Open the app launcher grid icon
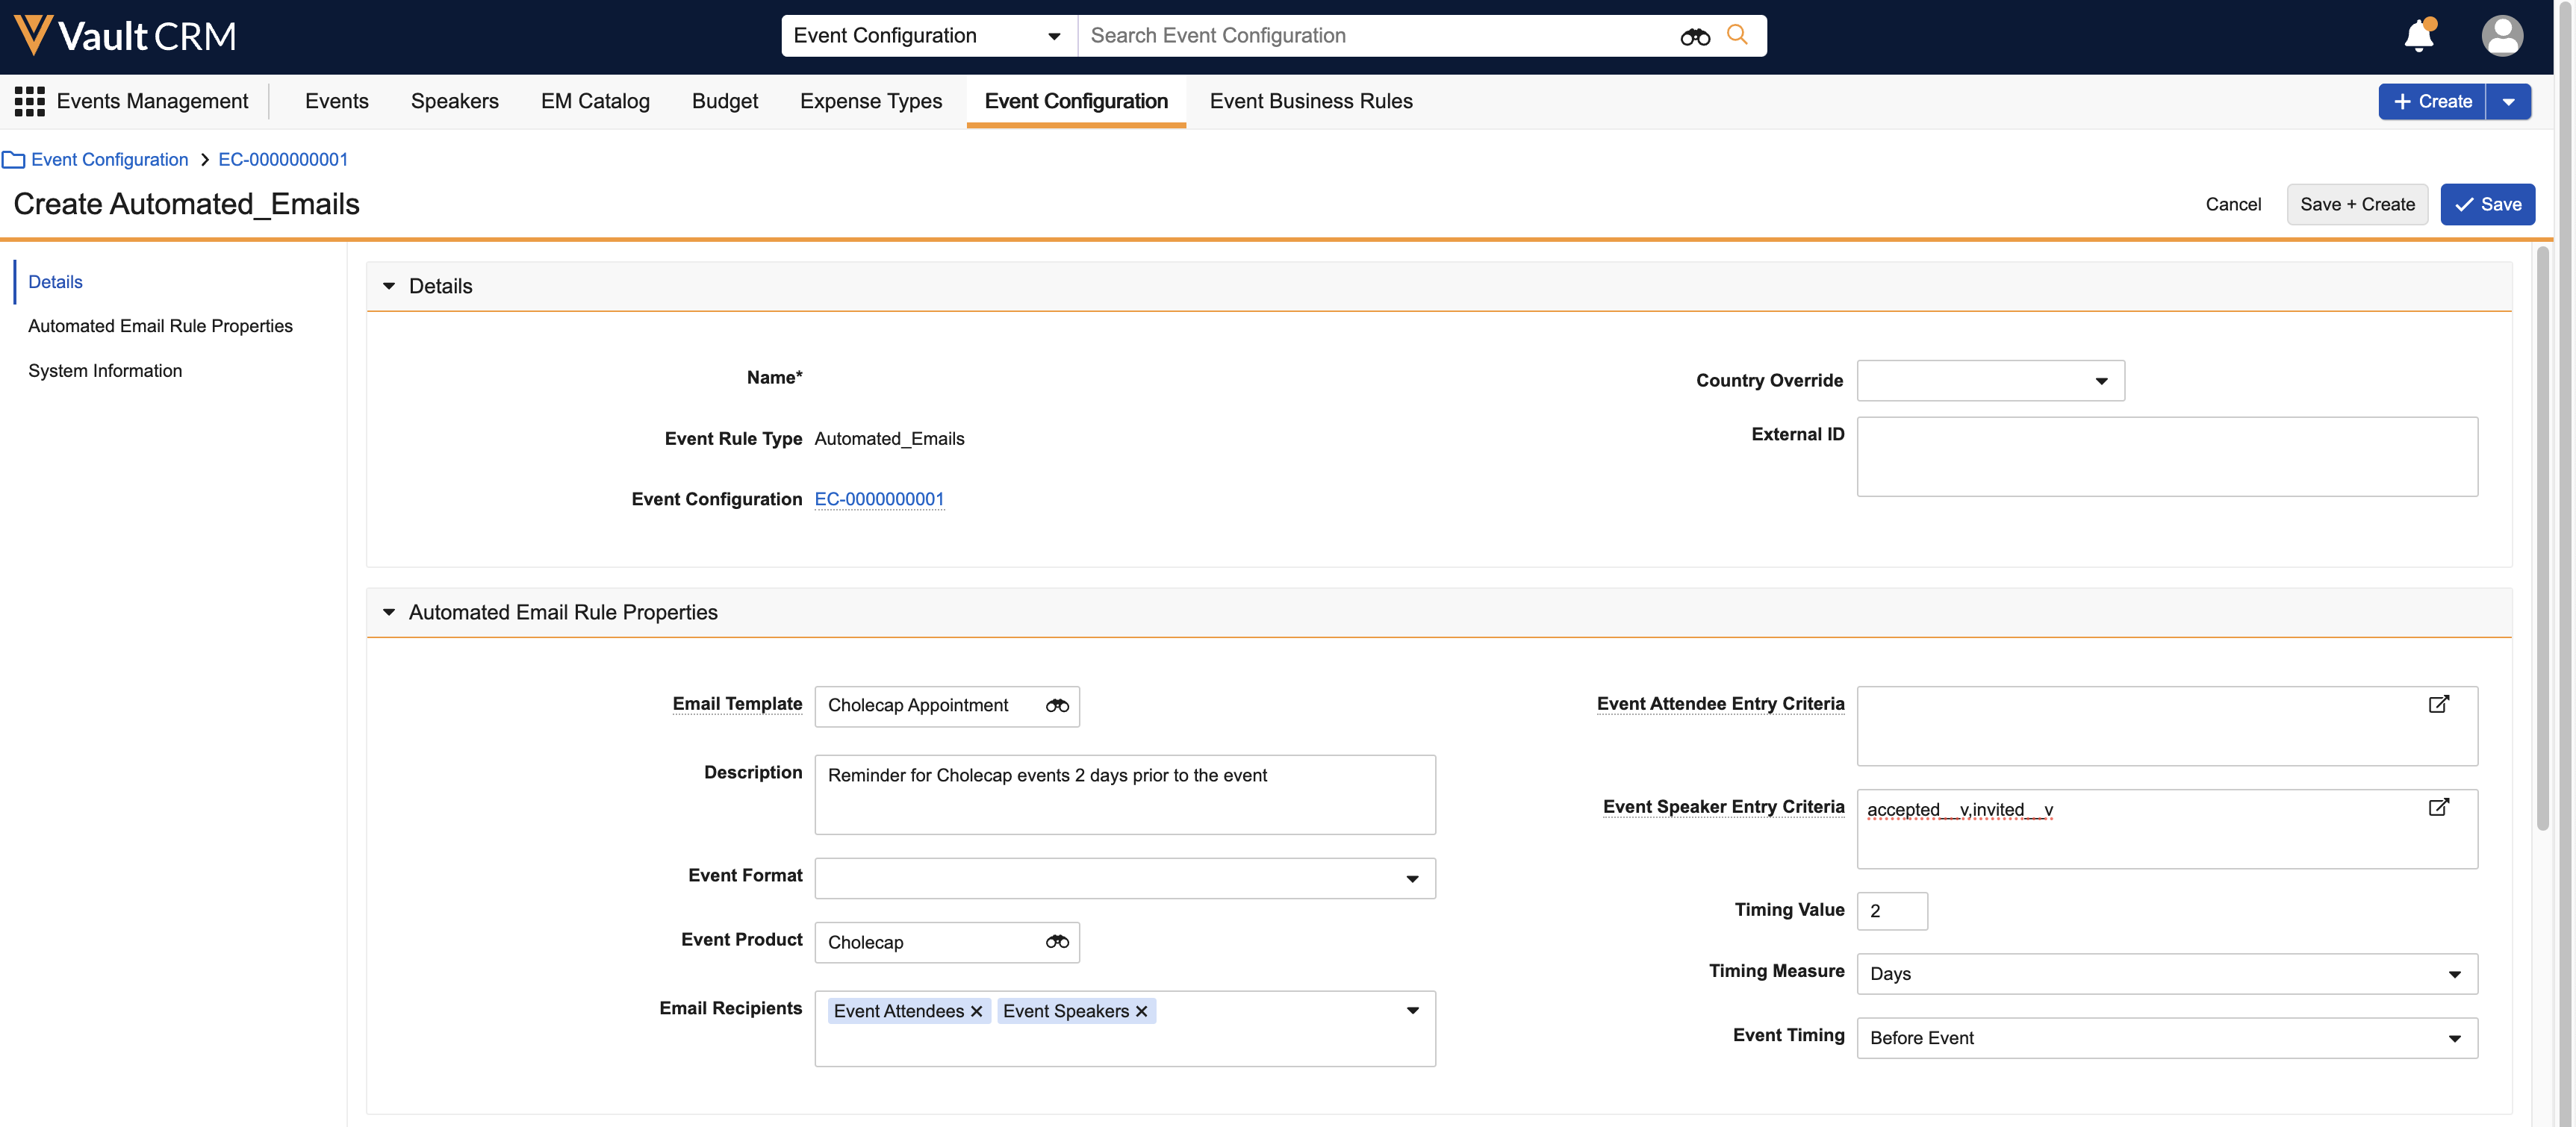 29,101
